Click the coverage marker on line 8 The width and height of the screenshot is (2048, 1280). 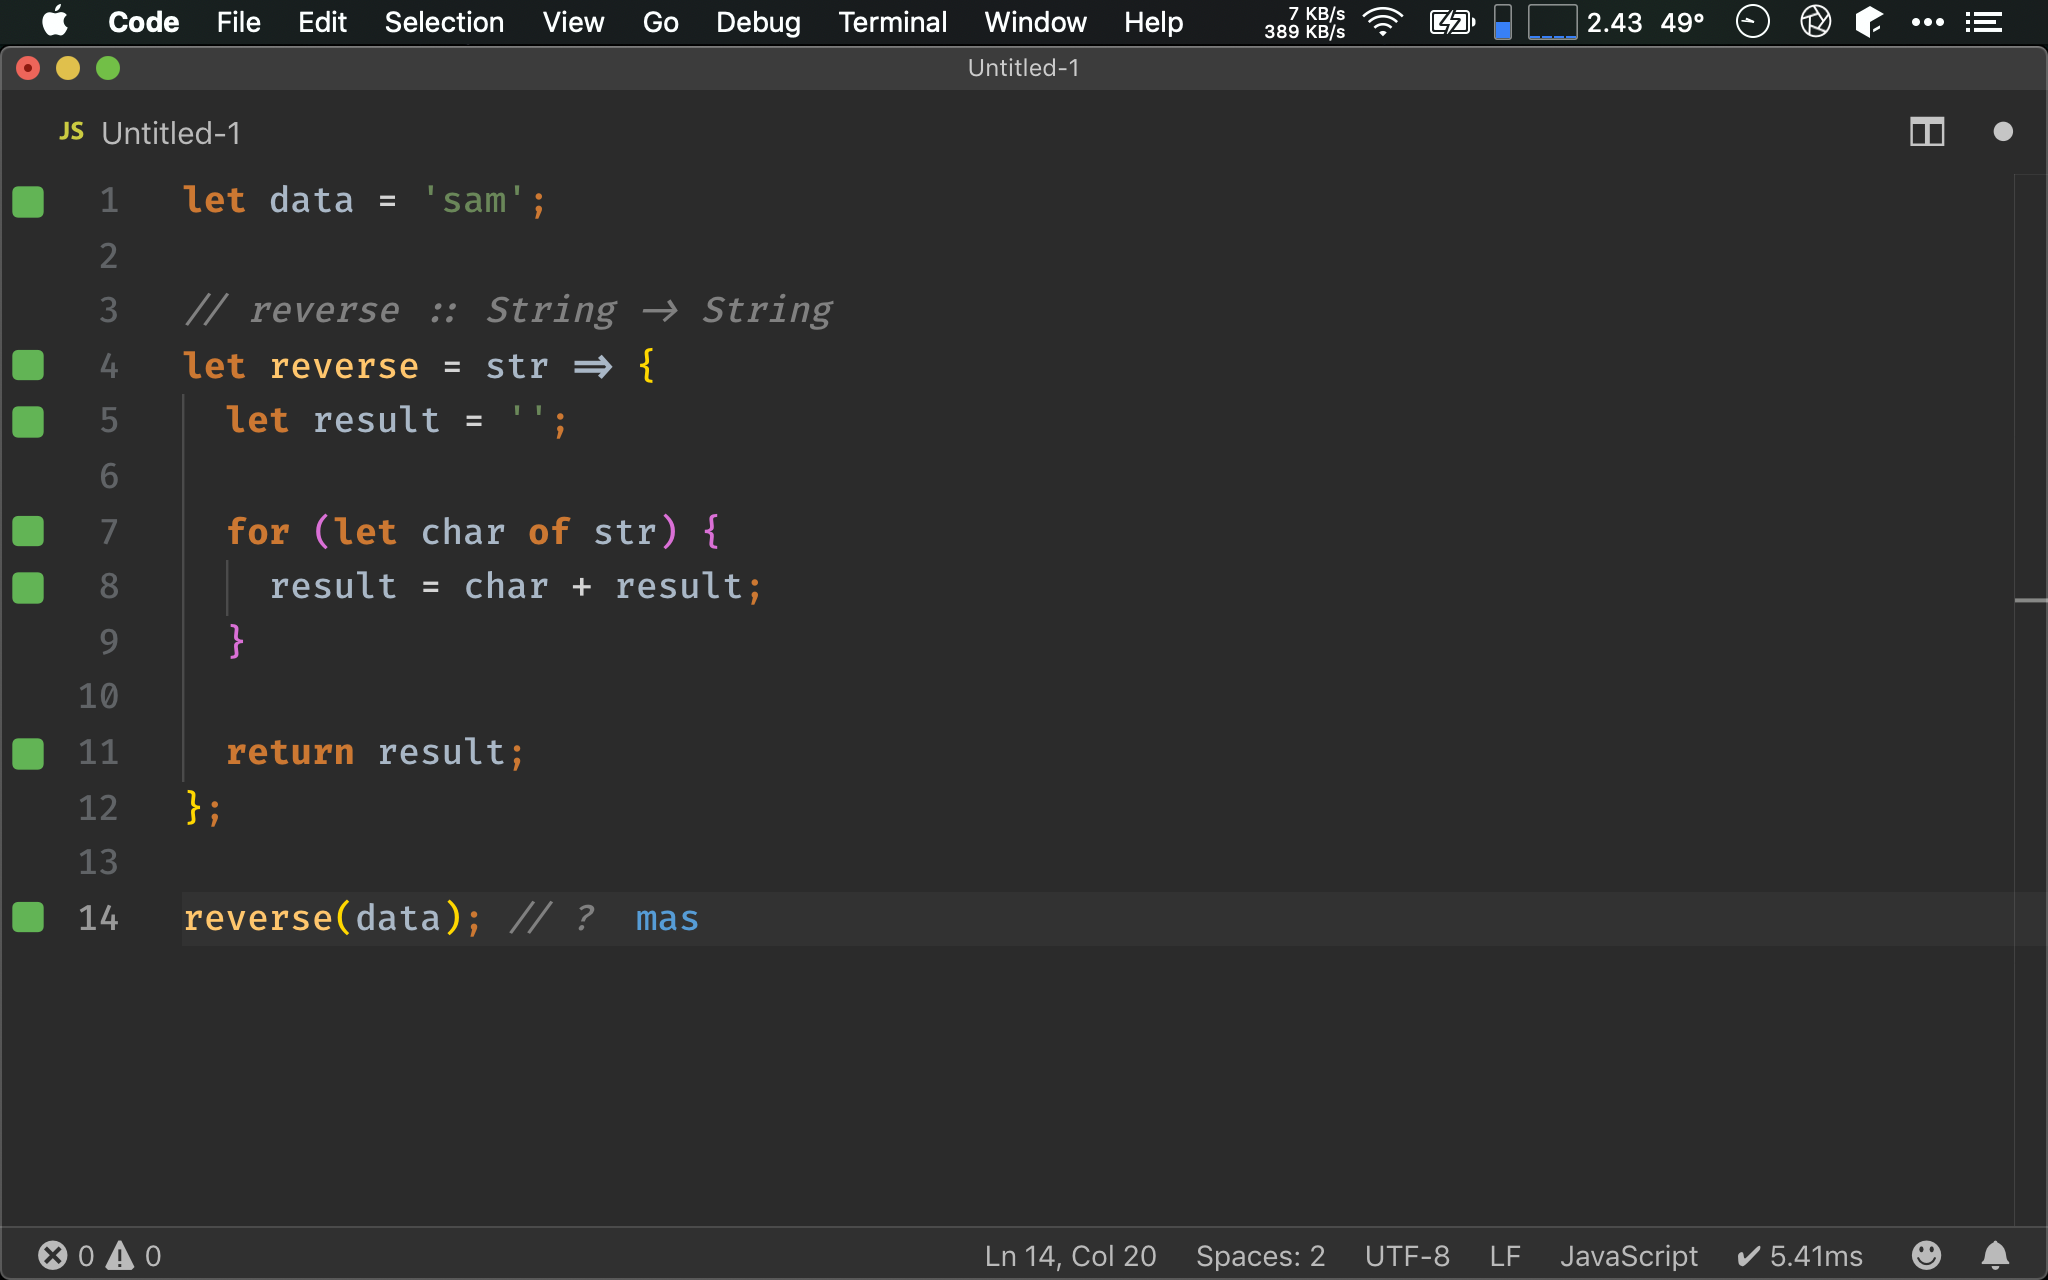coord(28,587)
